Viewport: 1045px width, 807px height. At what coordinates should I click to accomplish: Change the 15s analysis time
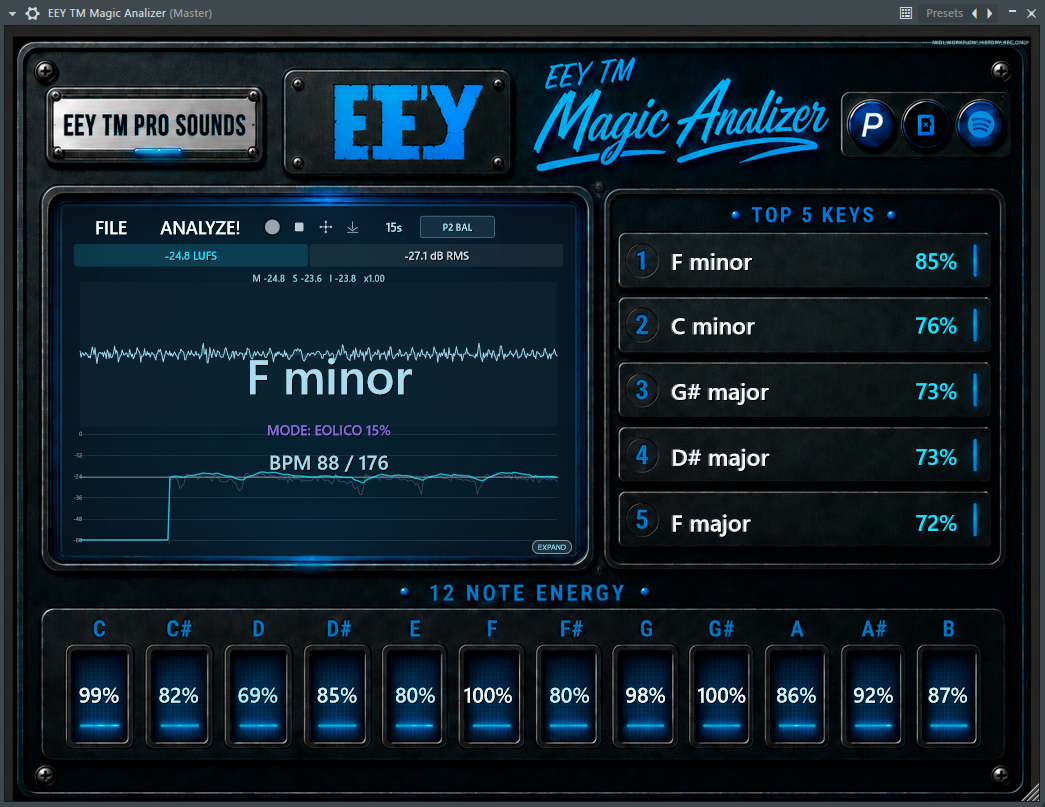(x=394, y=228)
